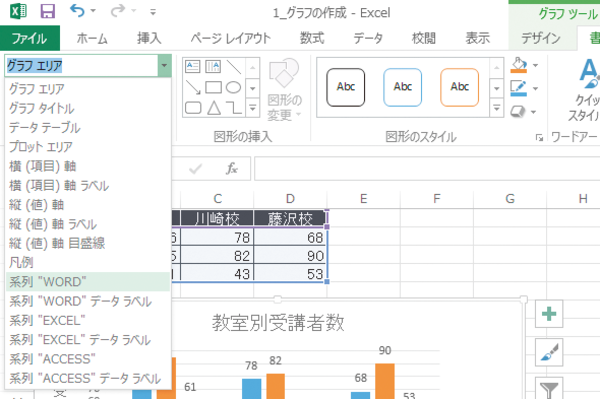Select 縦 (値) 軸 目盛線 entry
The height and width of the screenshot is (399, 600).
pos(88,243)
